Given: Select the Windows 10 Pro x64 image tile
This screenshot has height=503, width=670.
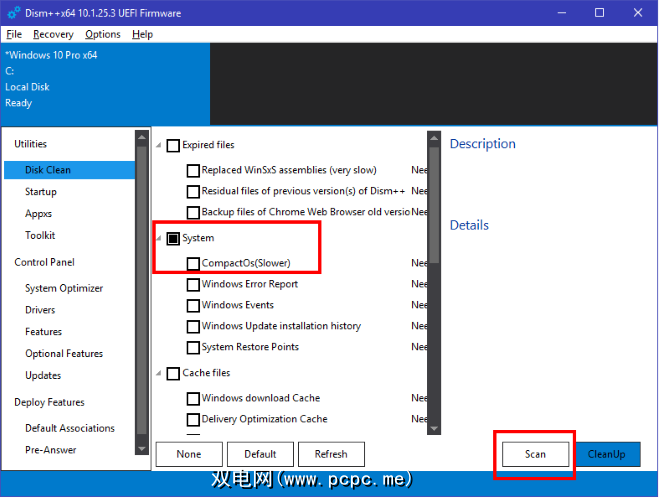Looking at the screenshot, I should (x=105, y=83).
